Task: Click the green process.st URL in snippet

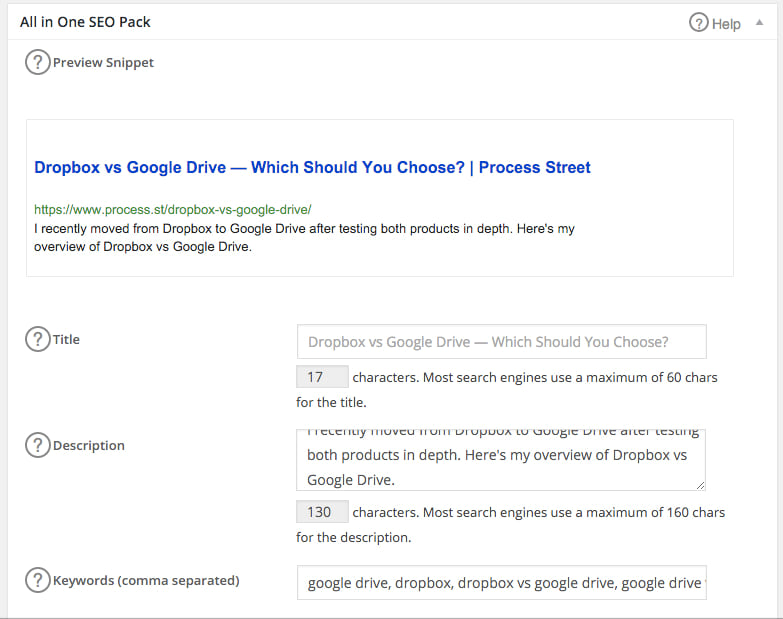Action: (173, 210)
